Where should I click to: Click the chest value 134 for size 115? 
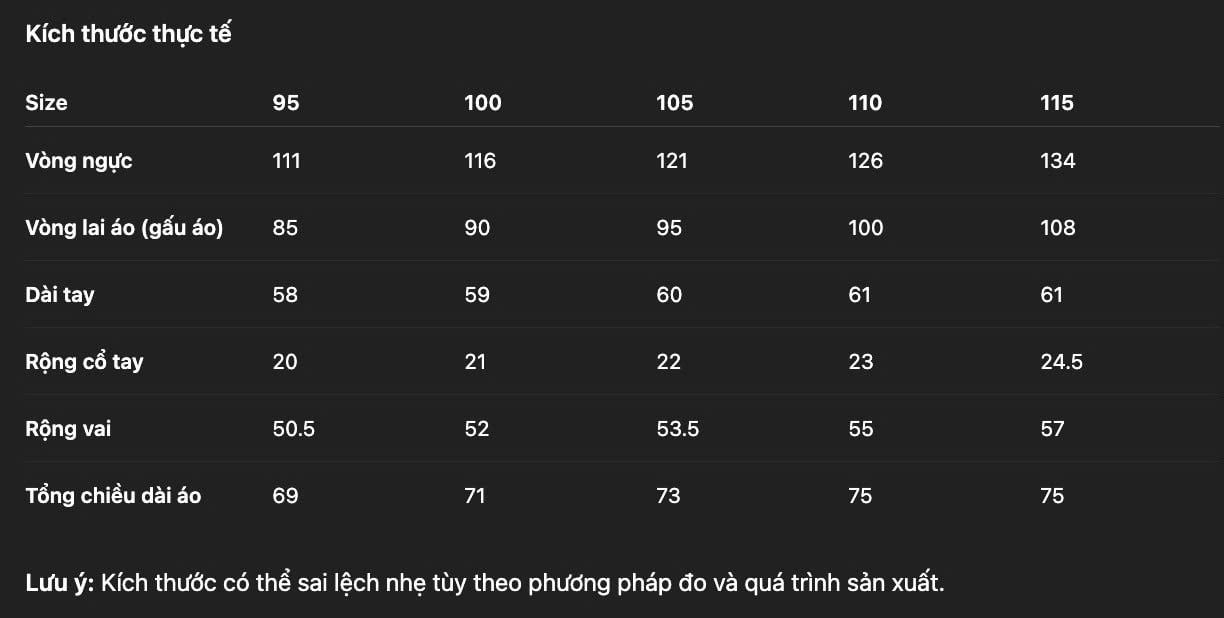point(1058,161)
